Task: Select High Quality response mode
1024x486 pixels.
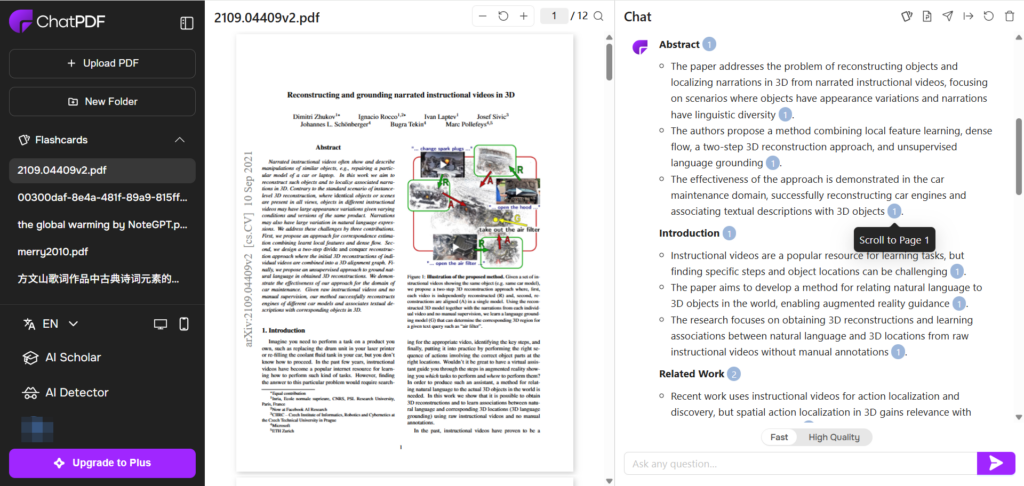Action: 834,437
